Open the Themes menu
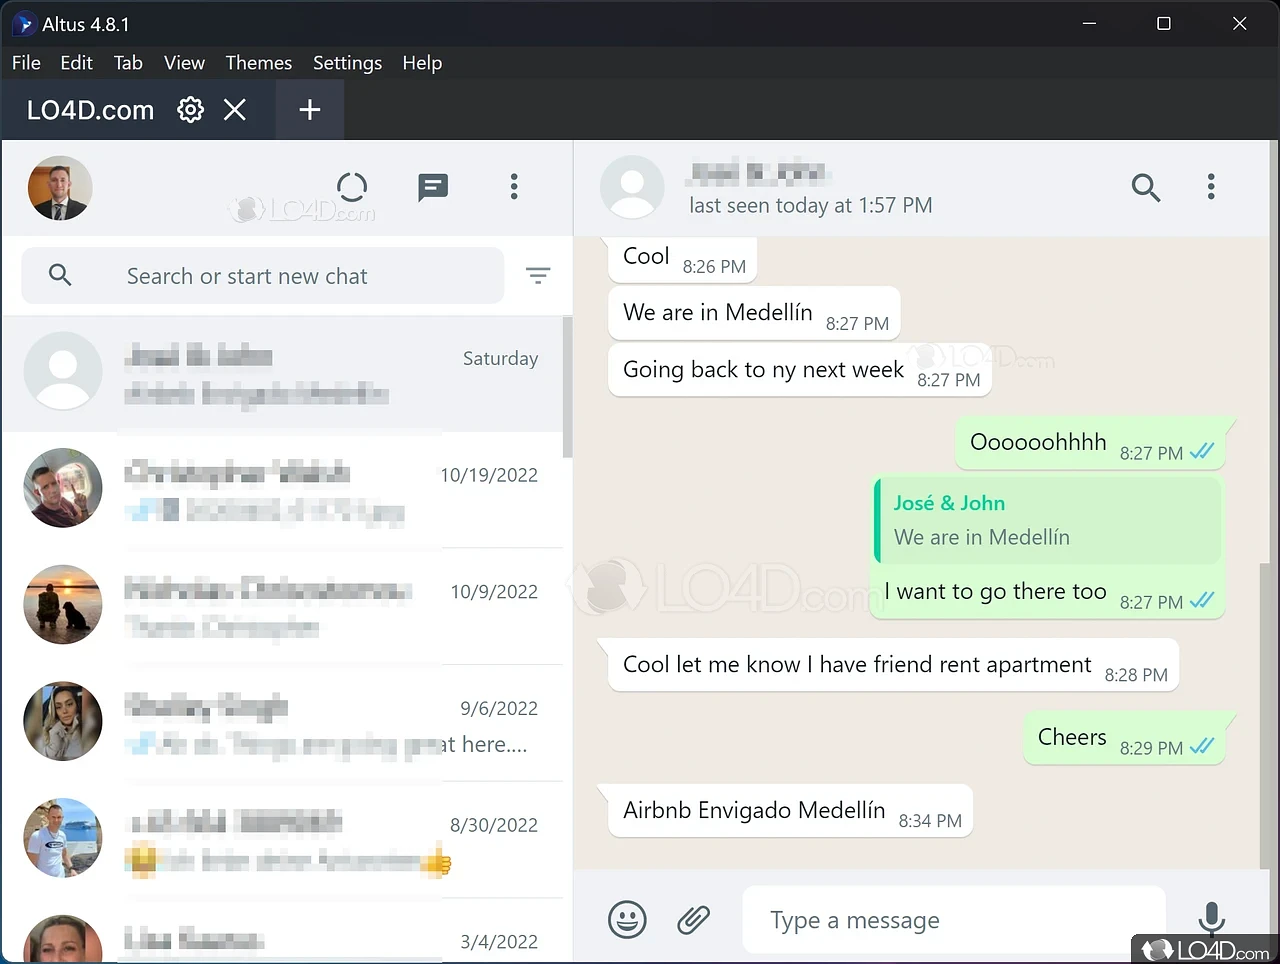Screen dimensions: 1280x964 pyautogui.click(x=259, y=63)
